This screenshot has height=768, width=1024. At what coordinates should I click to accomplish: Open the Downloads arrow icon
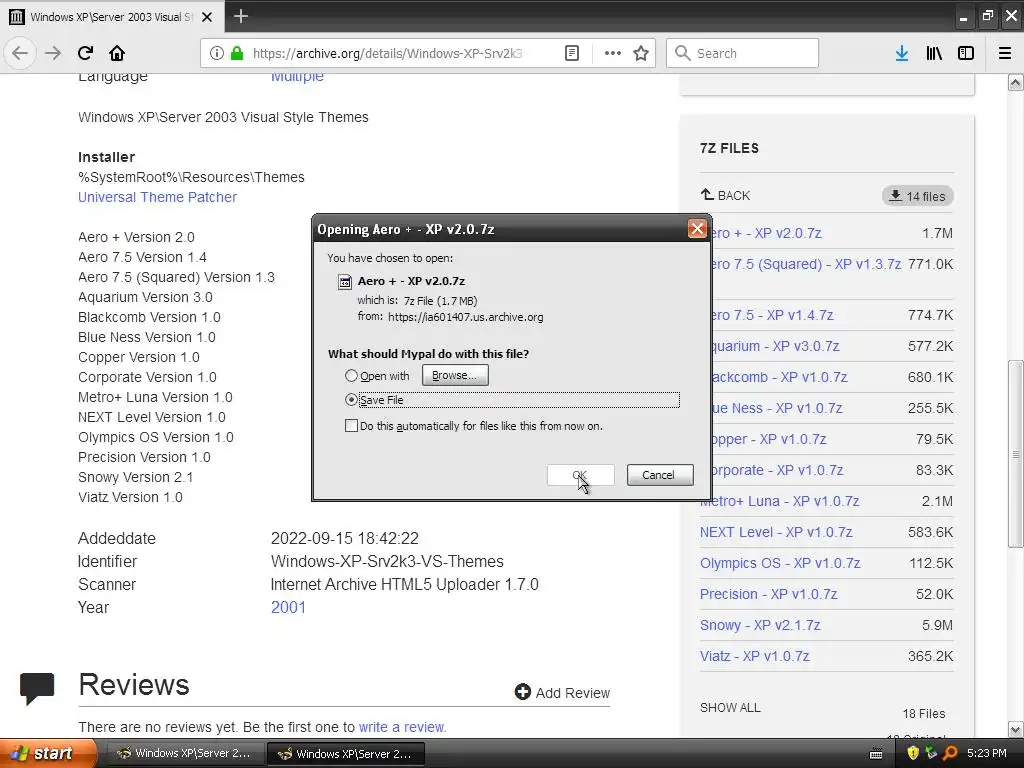[x=902, y=53]
